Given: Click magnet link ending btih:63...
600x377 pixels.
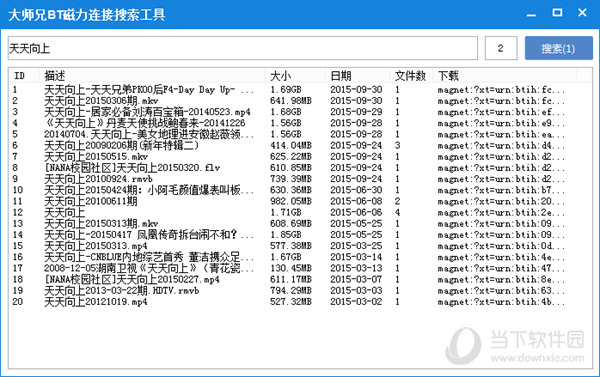Looking at the screenshot, I should [x=501, y=291].
